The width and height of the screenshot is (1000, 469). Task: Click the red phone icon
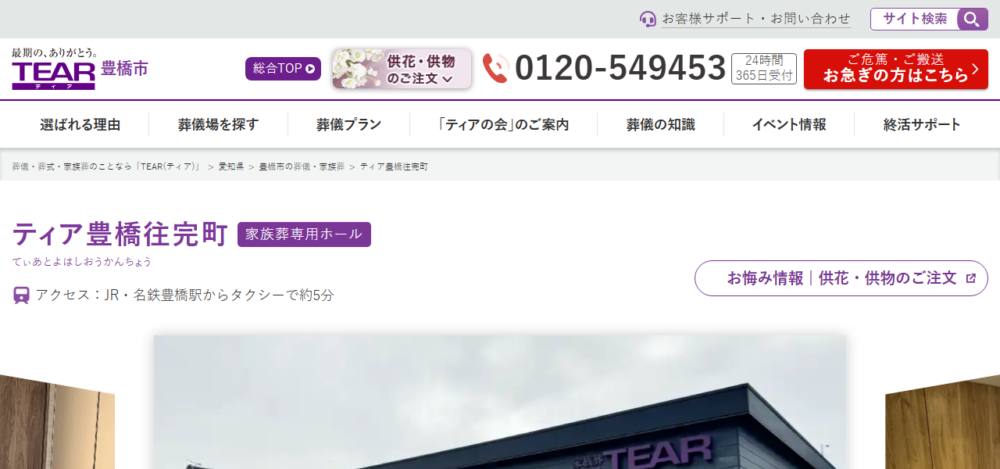click(x=496, y=68)
